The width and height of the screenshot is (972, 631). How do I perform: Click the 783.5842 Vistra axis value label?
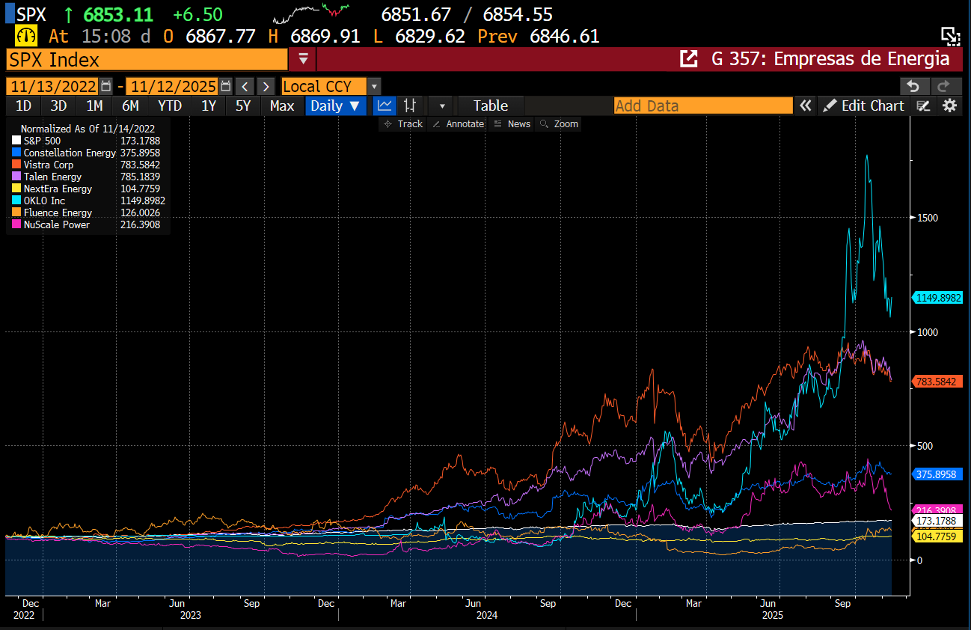tap(937, 382)
